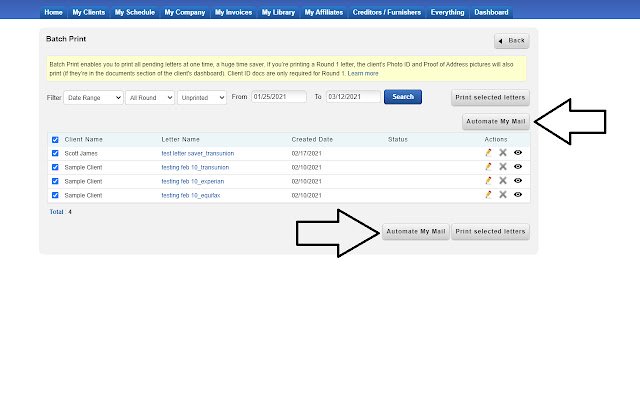Viewport: 640px width, 400px height.
Task: Open the Everything tab
Action: coord(447,12)
